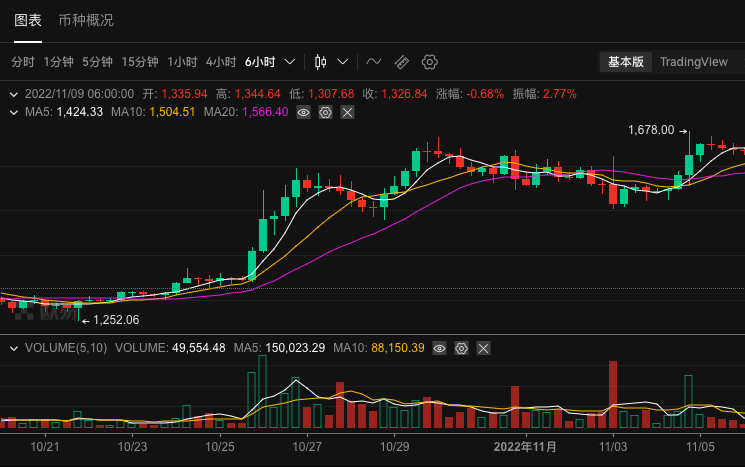Expand chart type dropdown beside candlestick icon
The height and width of the screenshot is (467, 745).
pos(343,62)
